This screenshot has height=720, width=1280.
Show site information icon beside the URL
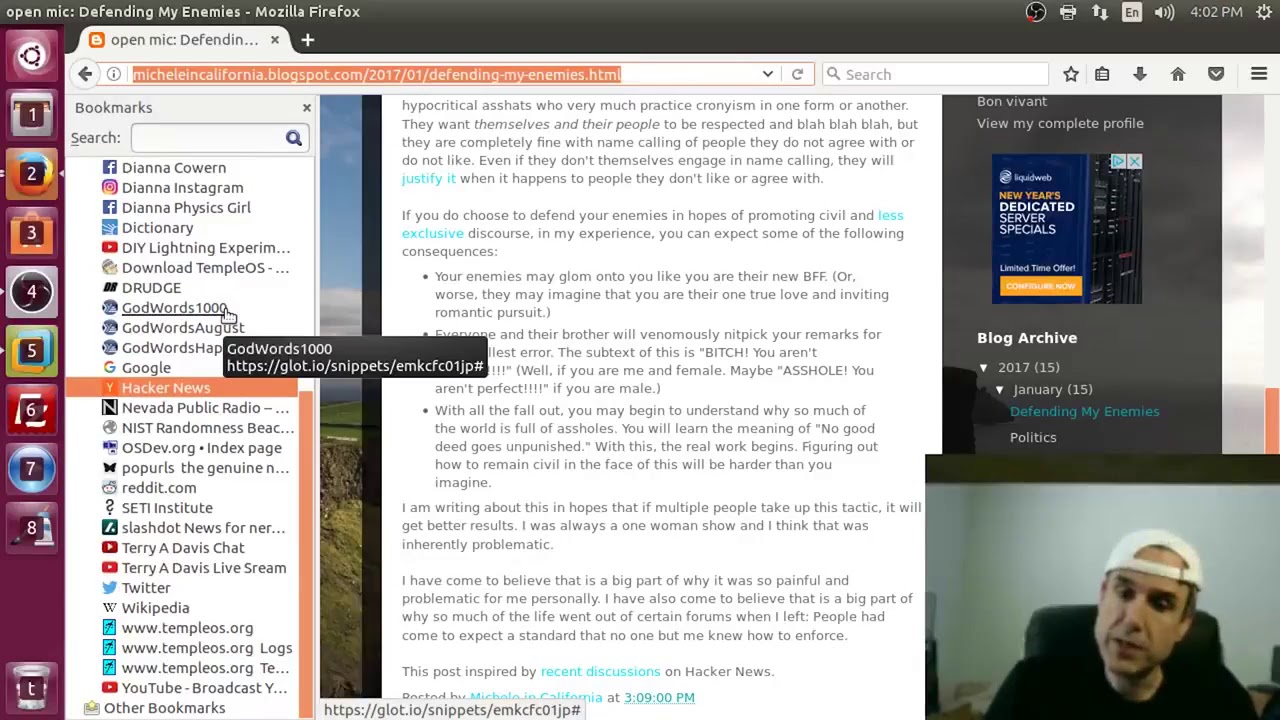pos(114,74)
